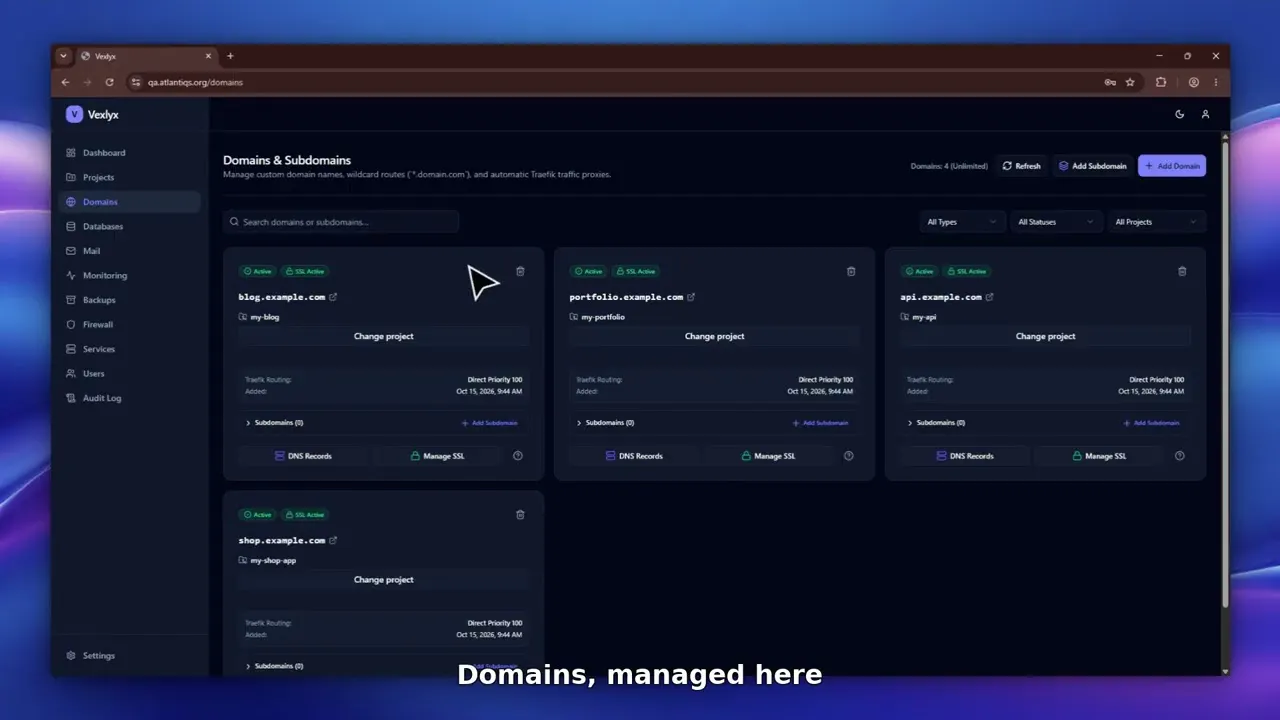Screen dimensions: 1280x720
Task: Select Domains in sidebar
Action: pos(129,202)
